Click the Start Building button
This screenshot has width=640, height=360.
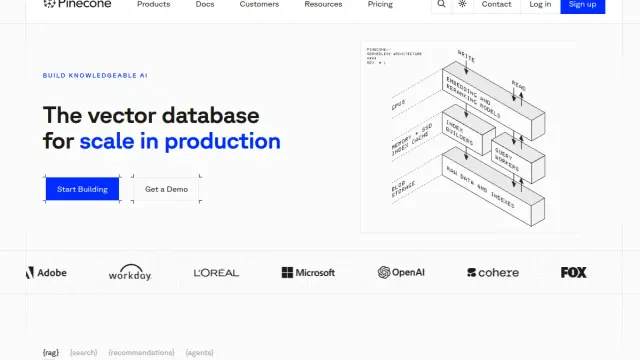82,189
